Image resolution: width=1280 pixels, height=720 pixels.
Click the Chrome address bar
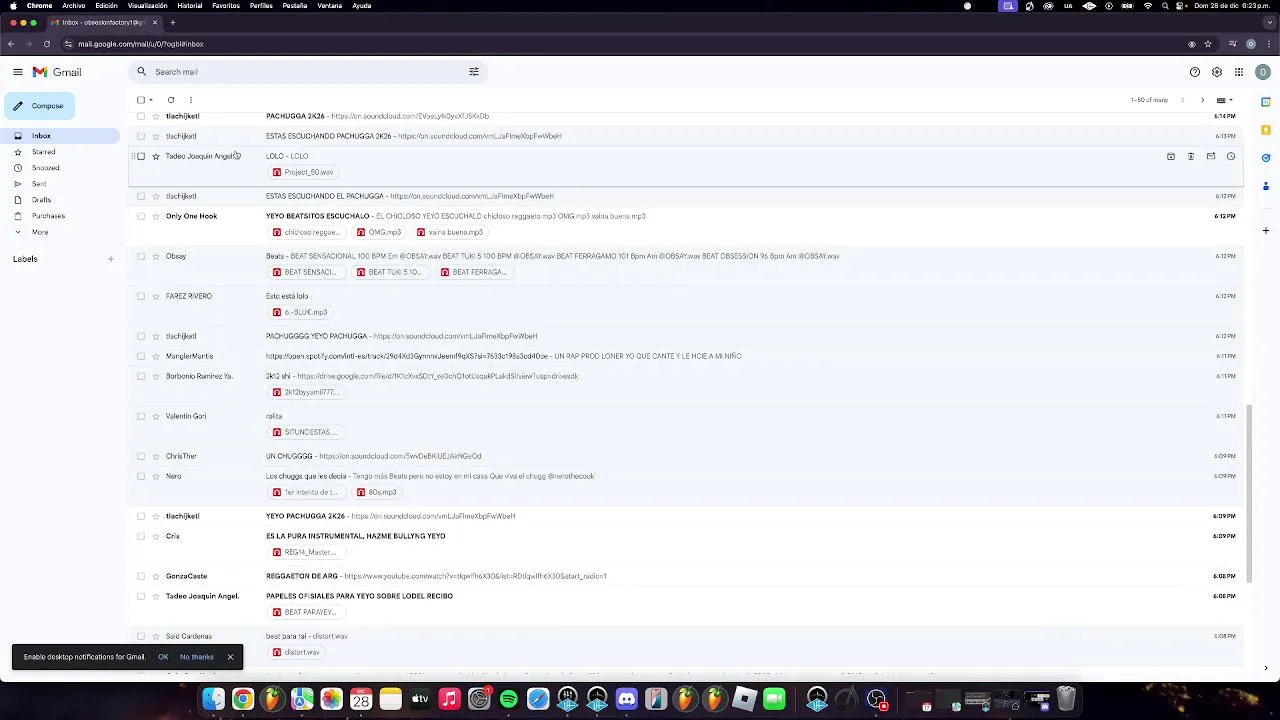coord(620,44)
